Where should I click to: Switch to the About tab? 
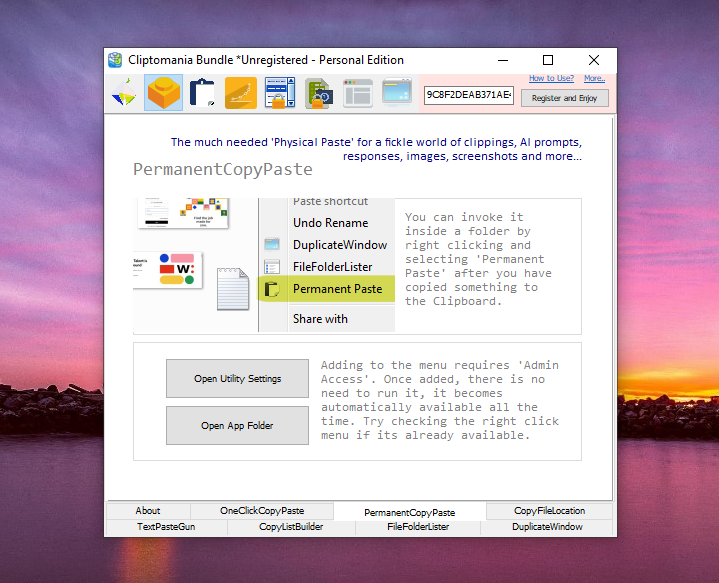(x=148, y=511)
